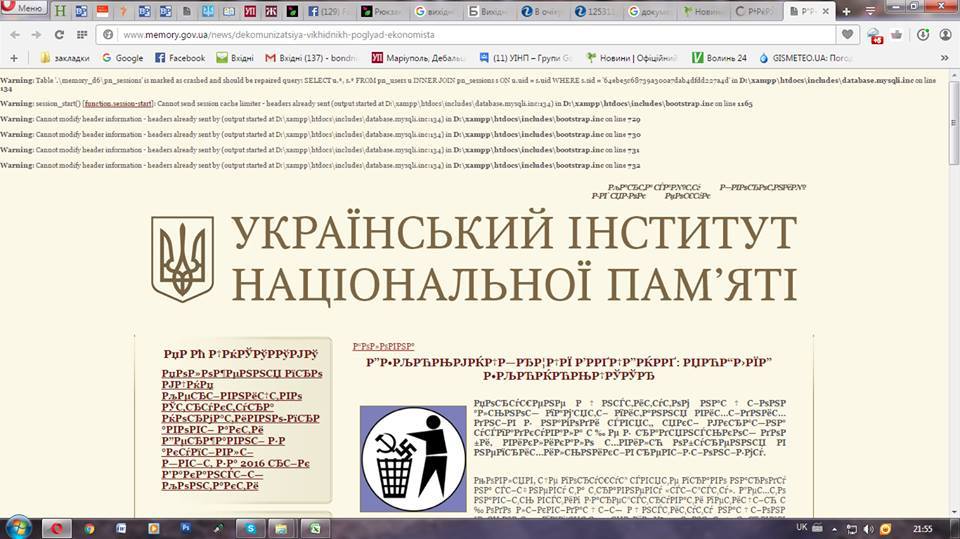Image resolution: width=960 pixels, height=539 pixels.
Task: Click the decommunization trash bin article image
Action: 413,459
